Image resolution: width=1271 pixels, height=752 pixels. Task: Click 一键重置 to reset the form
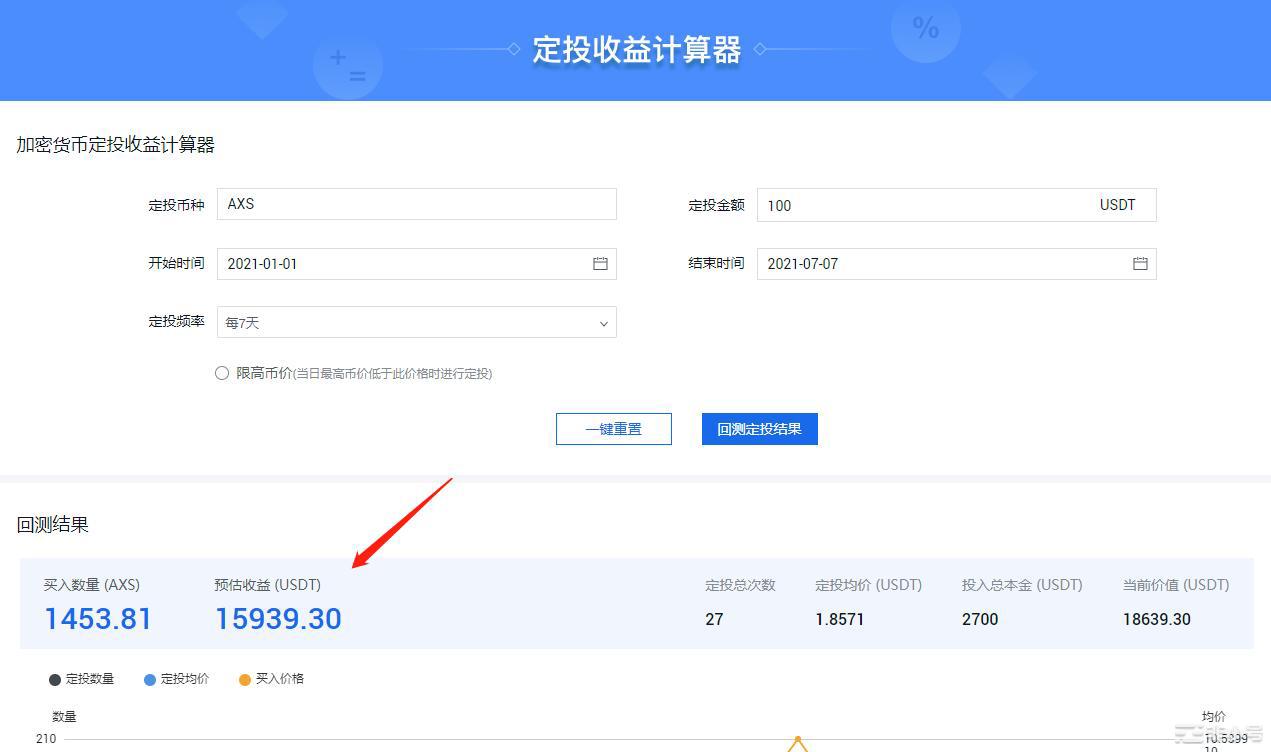(x=613, y=429)
